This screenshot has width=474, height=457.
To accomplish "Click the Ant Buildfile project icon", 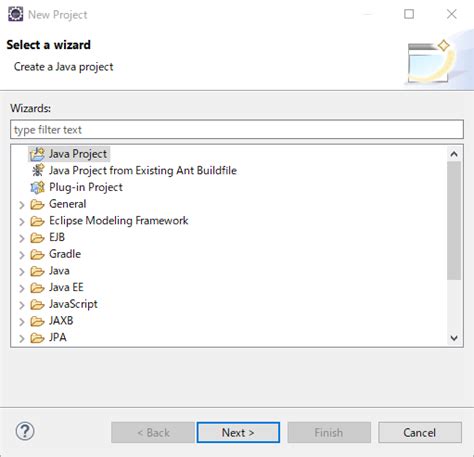I will (37, 170).
